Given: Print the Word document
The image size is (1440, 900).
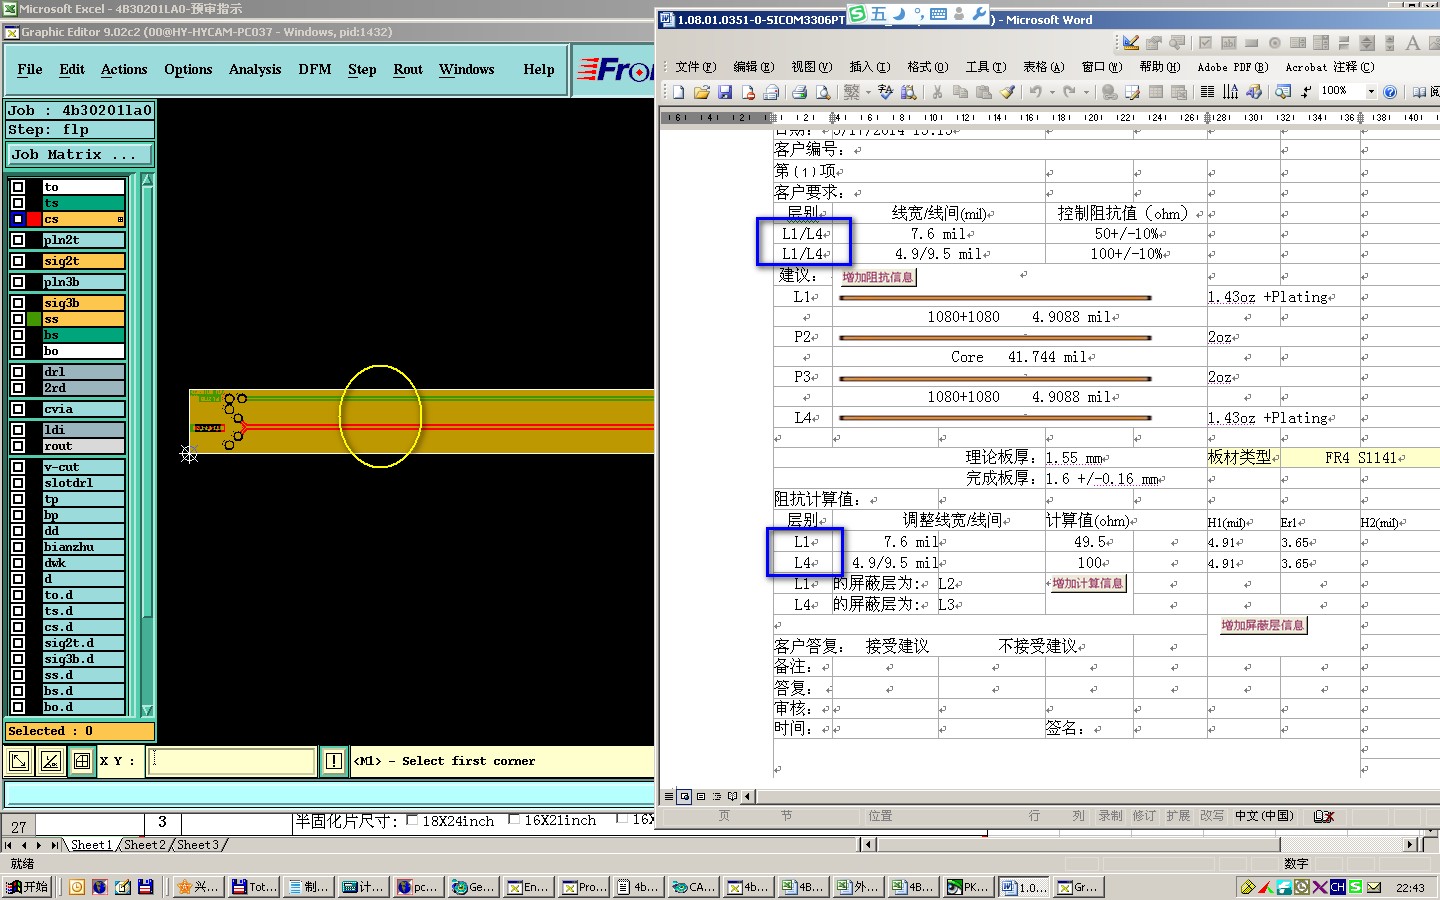Looking at the screenshot, I should (799, 92).
